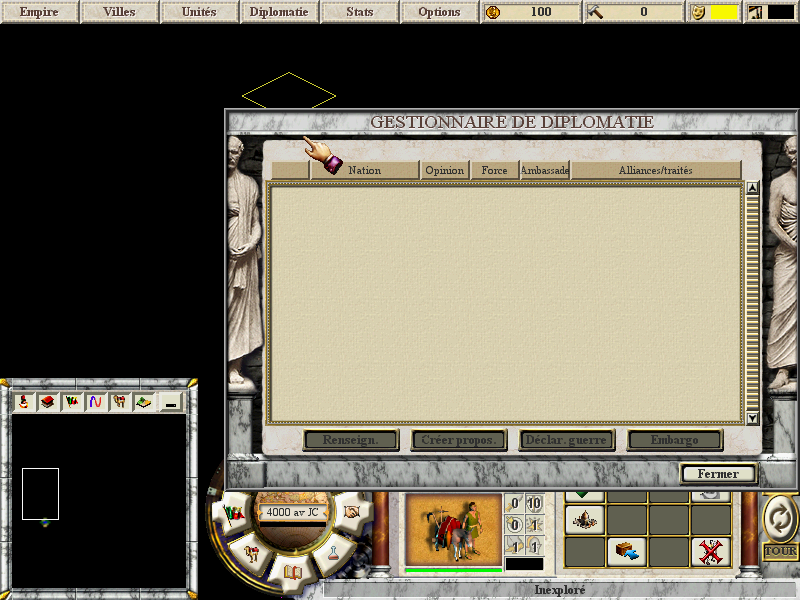Click the yellow happiness bar

pos(724,12)
